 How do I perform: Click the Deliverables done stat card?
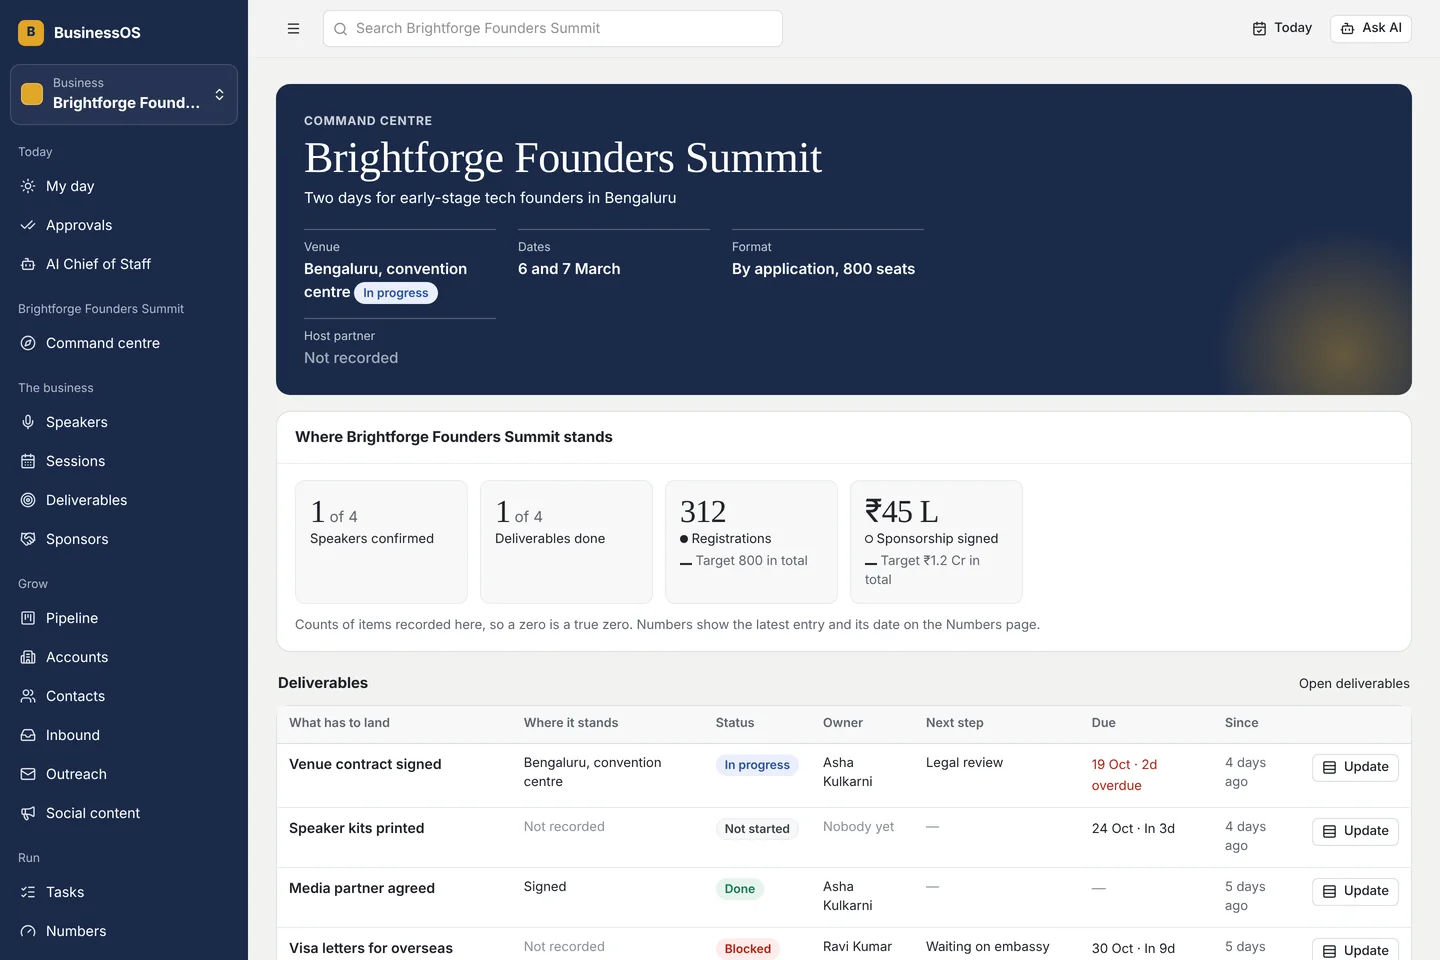tap(566, 542)
